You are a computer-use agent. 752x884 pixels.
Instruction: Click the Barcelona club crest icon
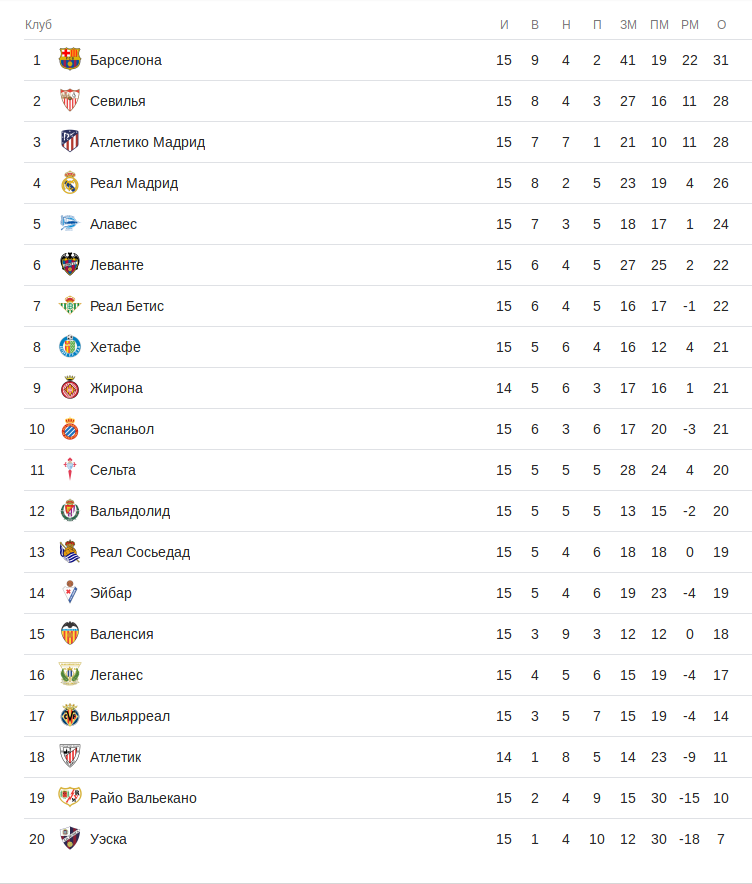point(69,60)
